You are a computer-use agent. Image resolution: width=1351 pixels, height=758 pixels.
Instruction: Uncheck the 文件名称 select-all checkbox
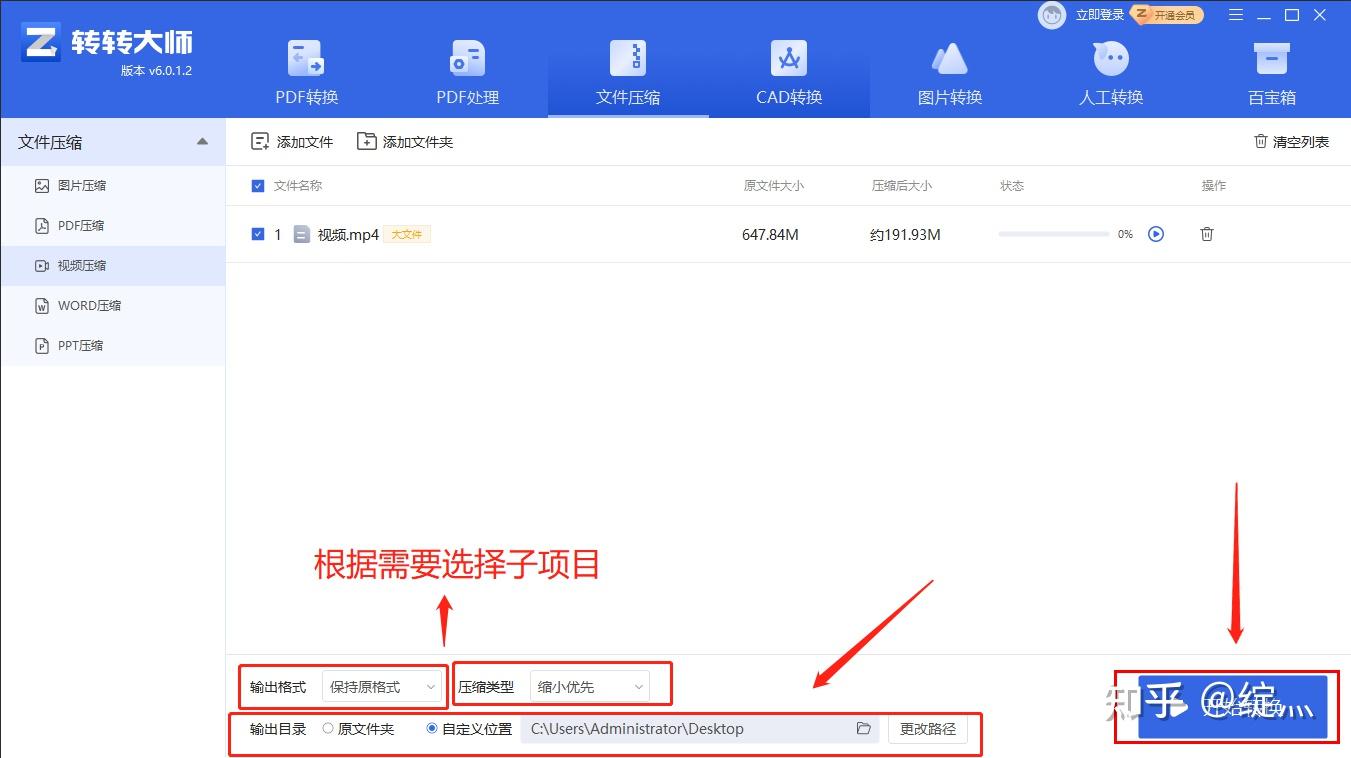(x=257, y=185)
